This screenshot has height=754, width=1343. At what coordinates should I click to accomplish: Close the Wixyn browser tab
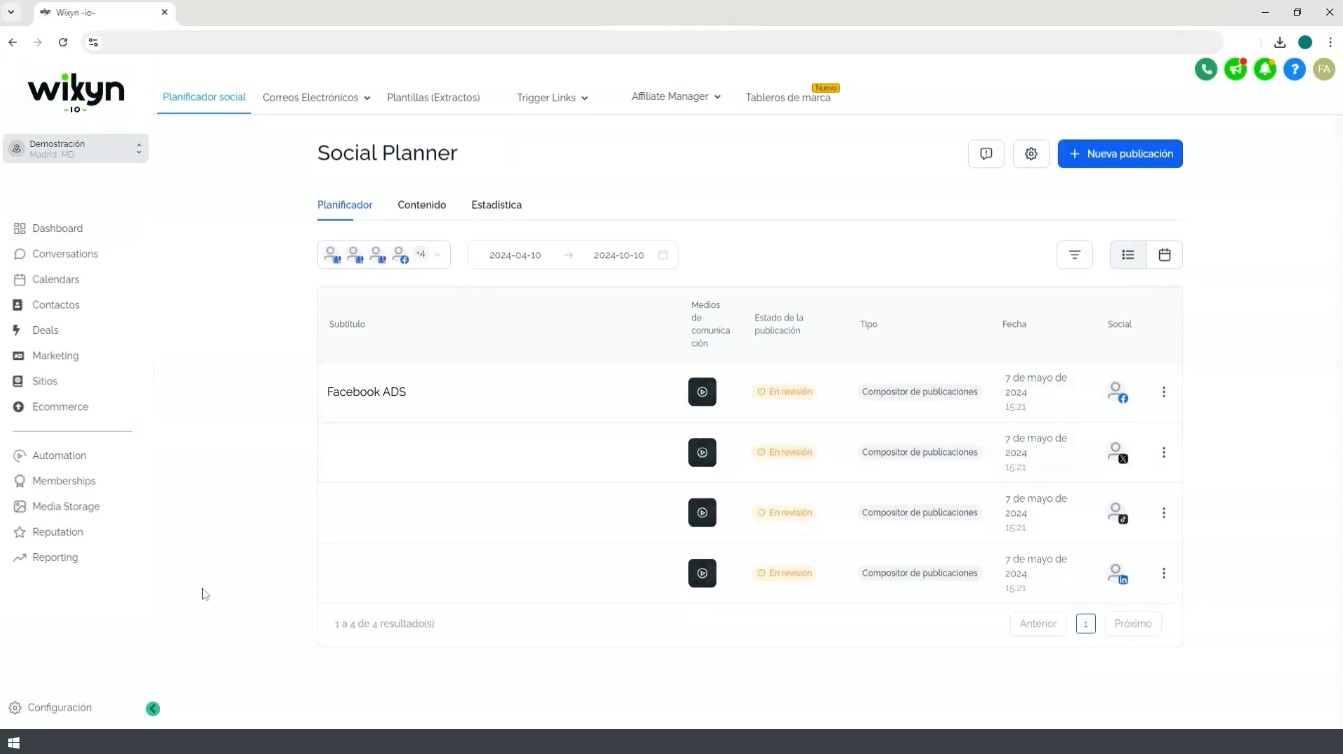point(165,12)
